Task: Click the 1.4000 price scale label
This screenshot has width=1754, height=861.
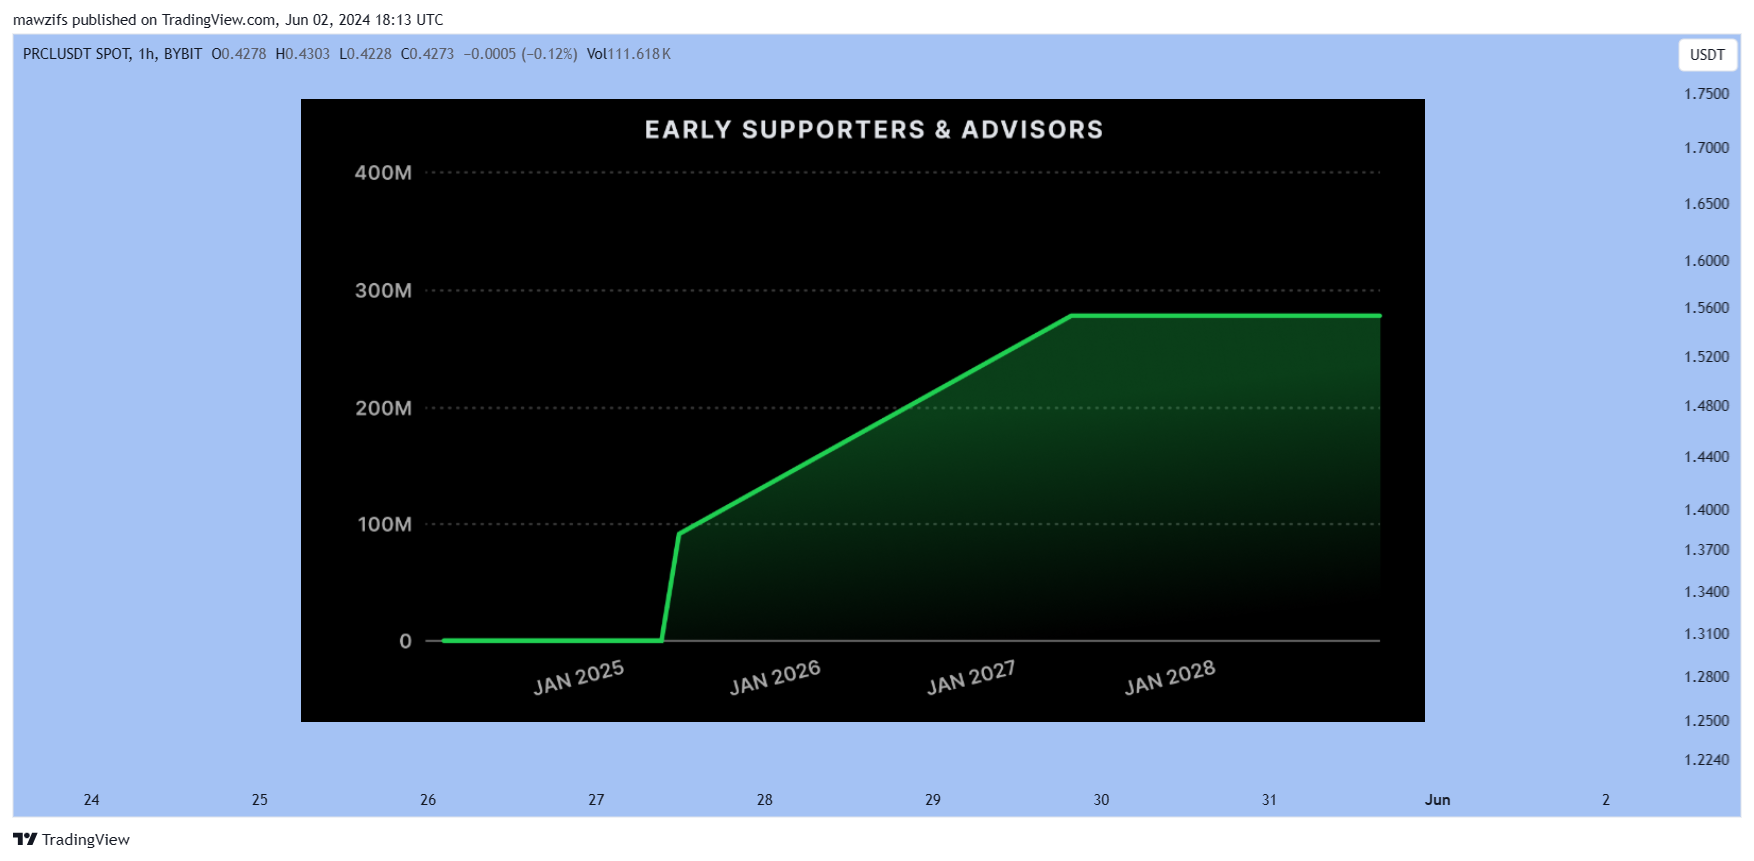Action: (x=1707, y=510)
